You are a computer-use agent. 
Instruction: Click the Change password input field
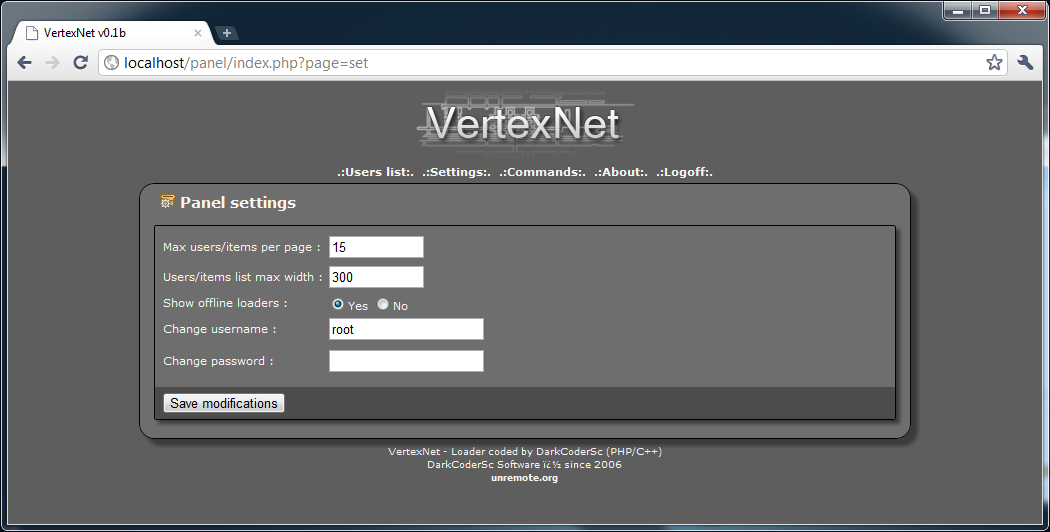pos(406,361)
